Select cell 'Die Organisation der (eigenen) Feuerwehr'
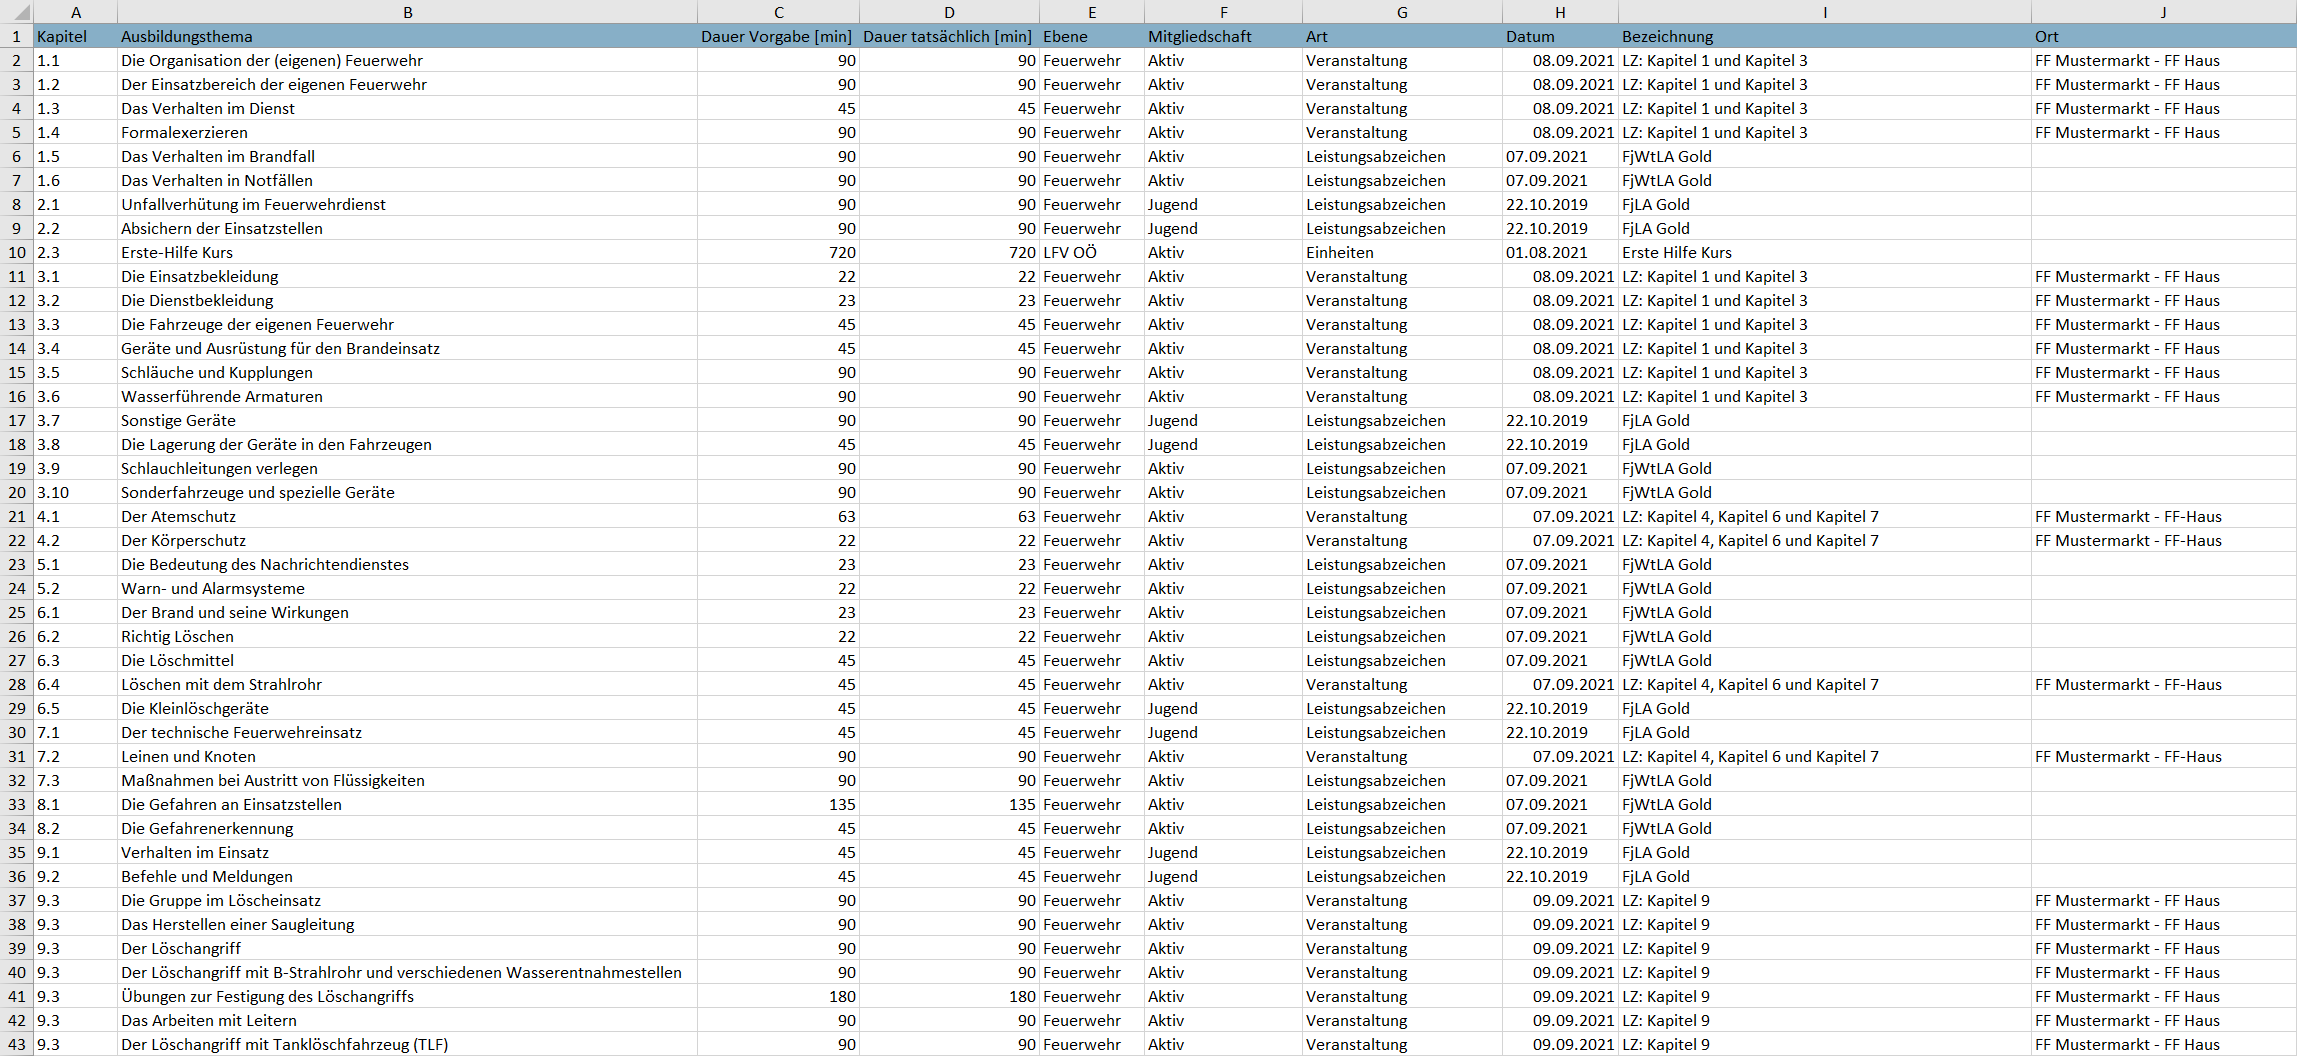Screen dimensions: 2297x1056 (x=407, y=60)
